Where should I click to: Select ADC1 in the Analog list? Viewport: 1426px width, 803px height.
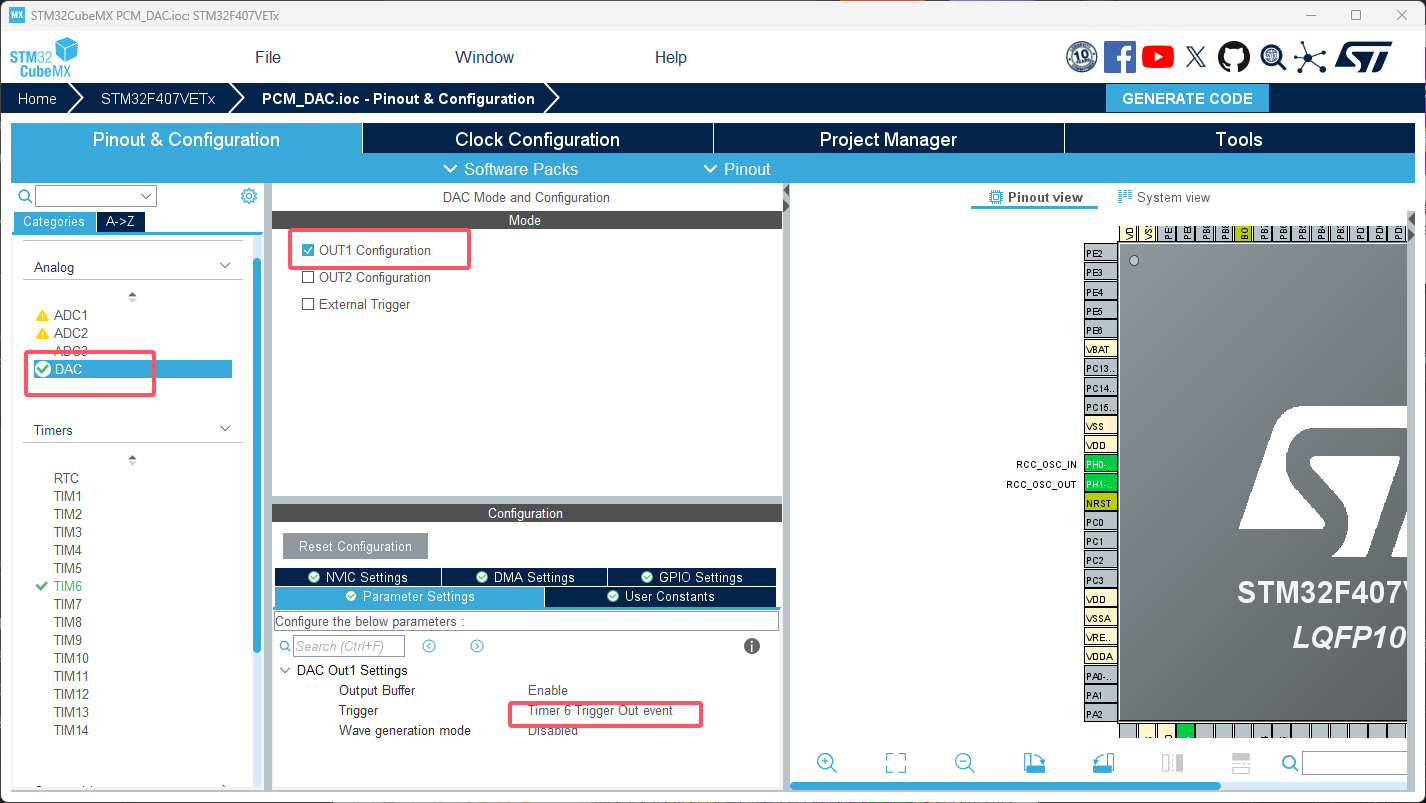click(x=71, y=315)
